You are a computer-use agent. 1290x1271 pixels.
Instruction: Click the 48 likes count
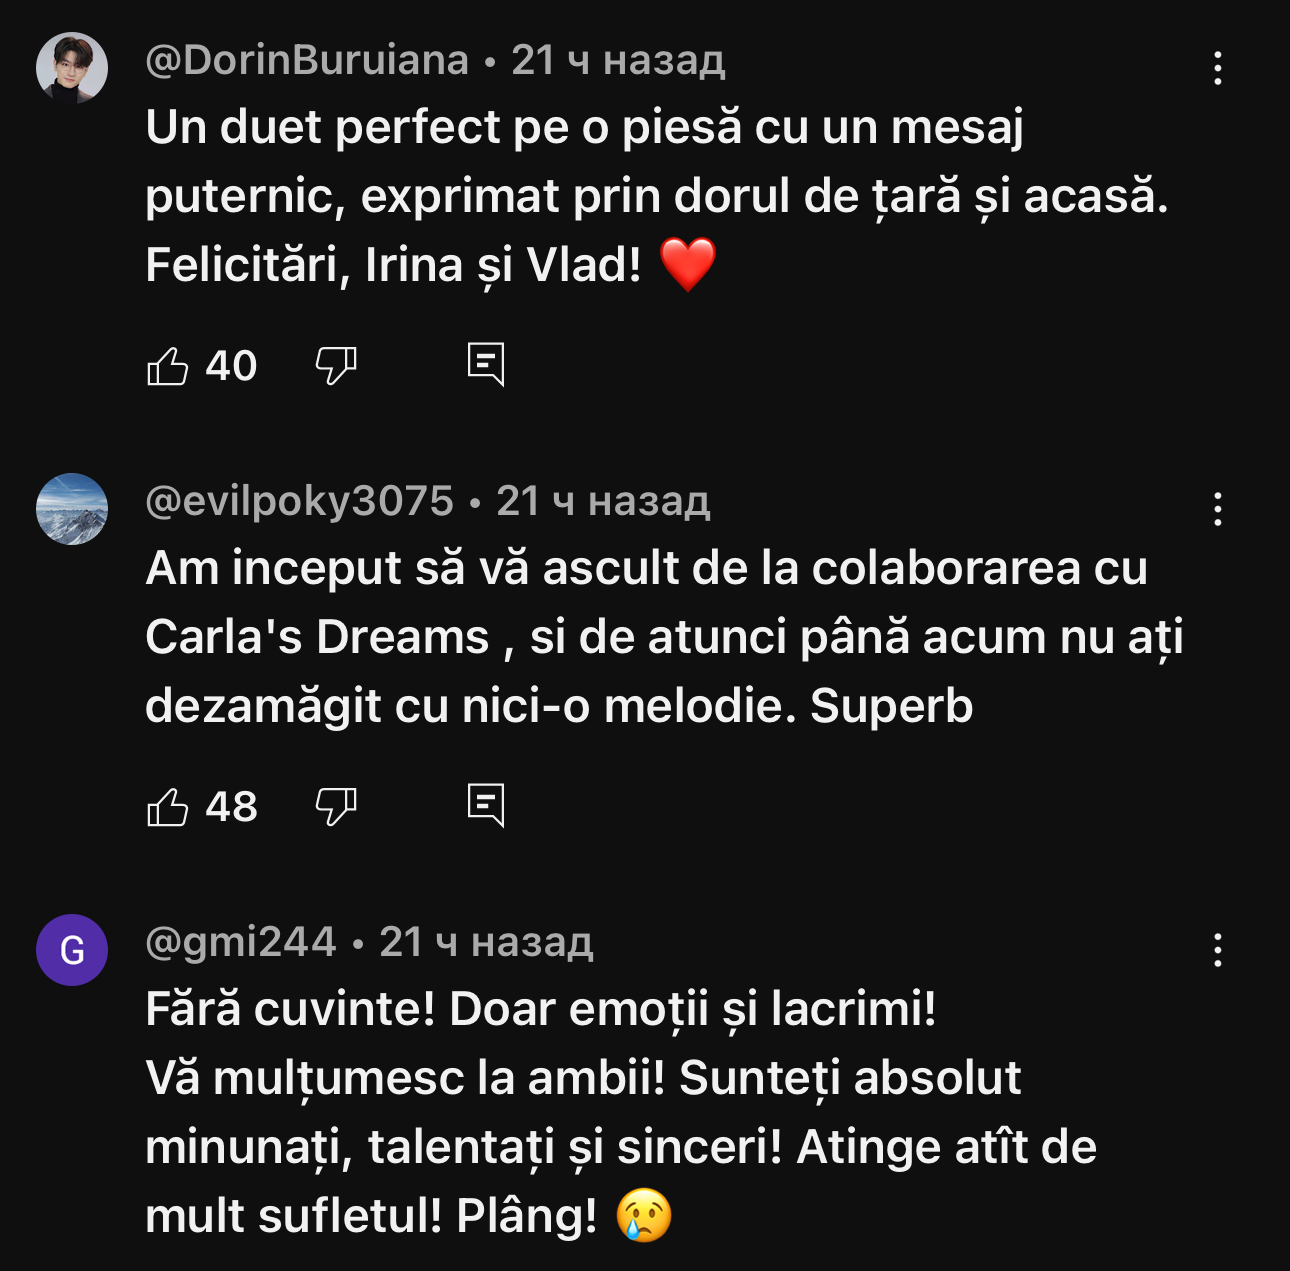click(231, 807)
